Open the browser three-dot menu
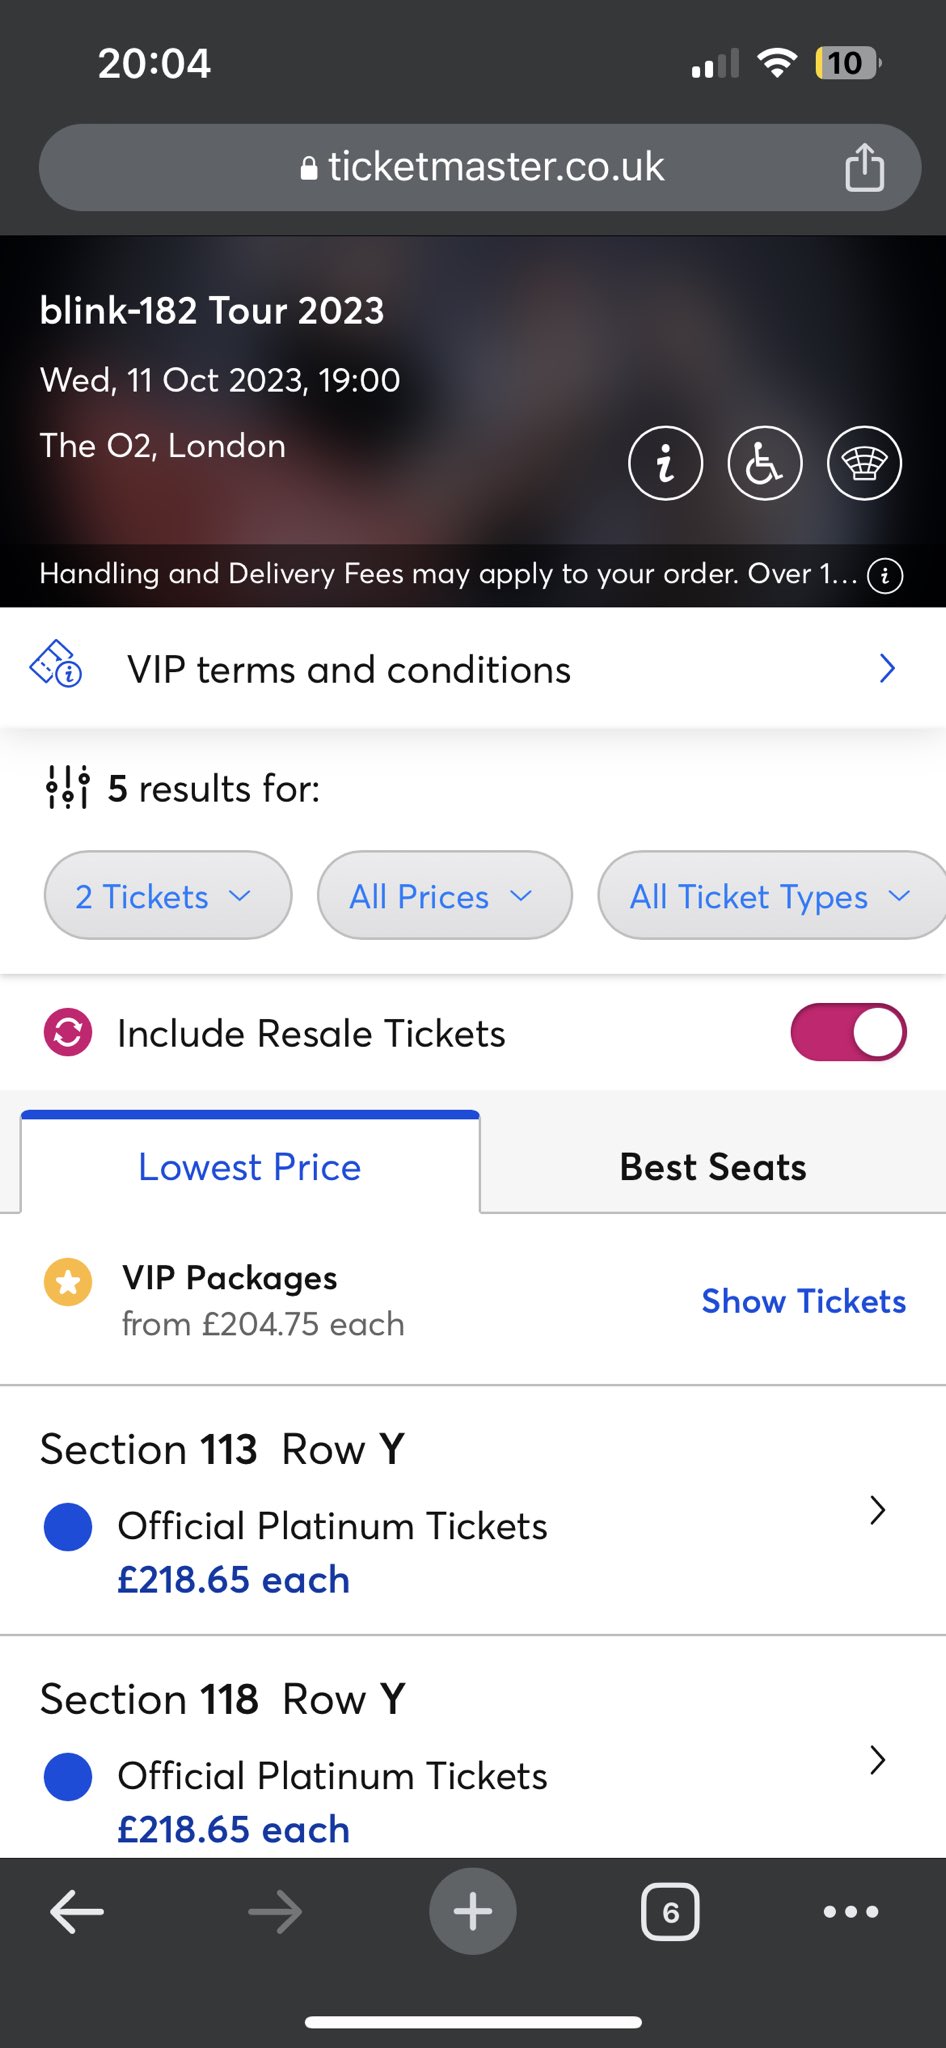Screen dimensions: 946x2048 850,1911
